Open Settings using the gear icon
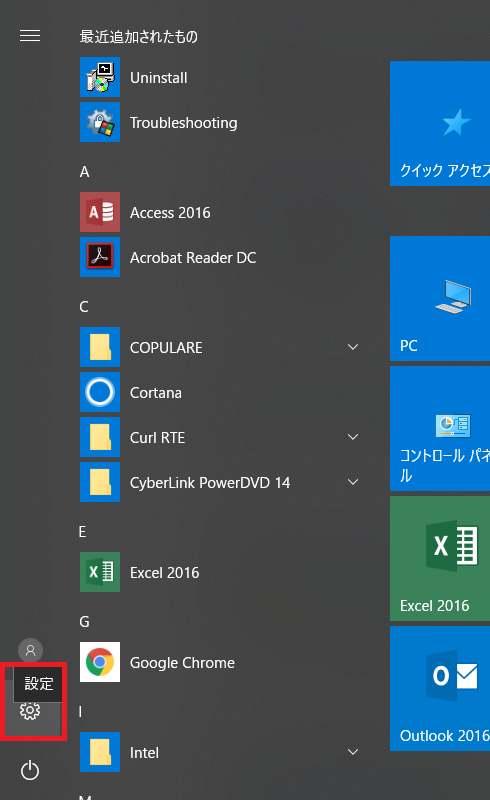Screen dimensions: 490x800 point(30,710)
